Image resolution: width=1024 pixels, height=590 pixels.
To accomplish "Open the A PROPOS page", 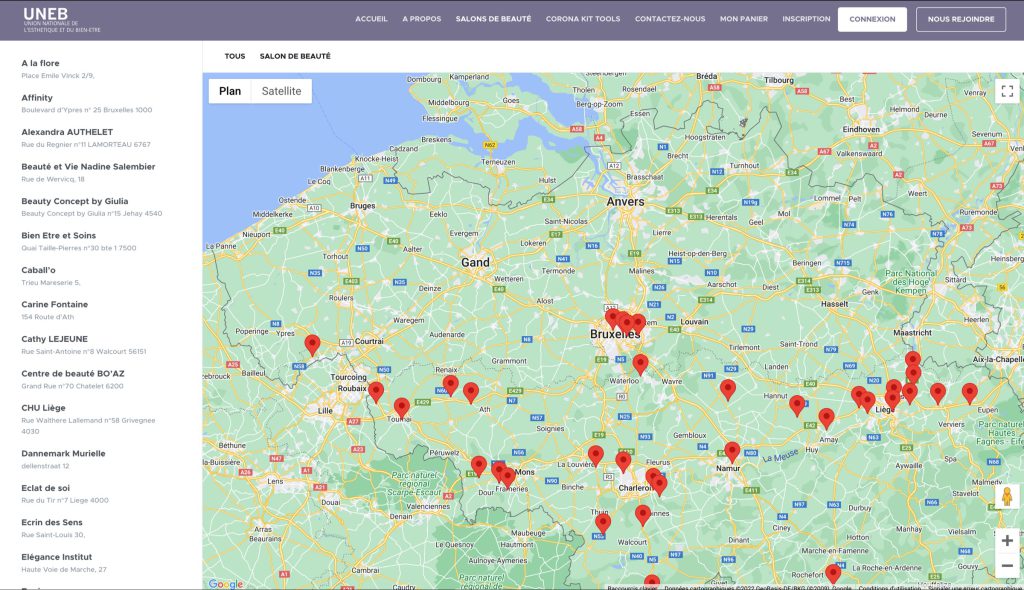I will 422,19.
